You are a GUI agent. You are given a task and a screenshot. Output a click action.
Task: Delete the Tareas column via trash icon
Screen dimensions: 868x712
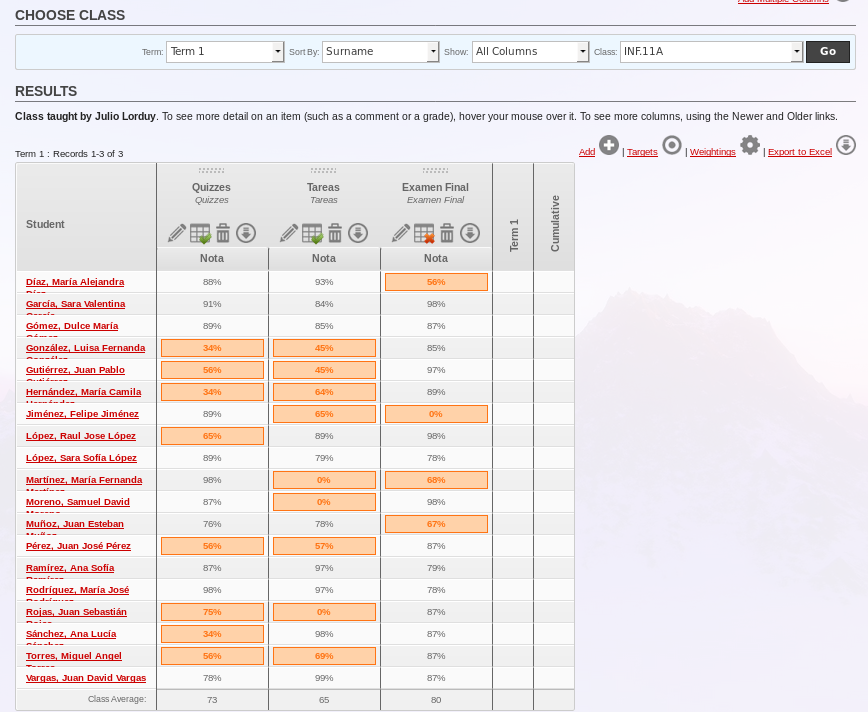pyautogui.click(x=335, y=233)
